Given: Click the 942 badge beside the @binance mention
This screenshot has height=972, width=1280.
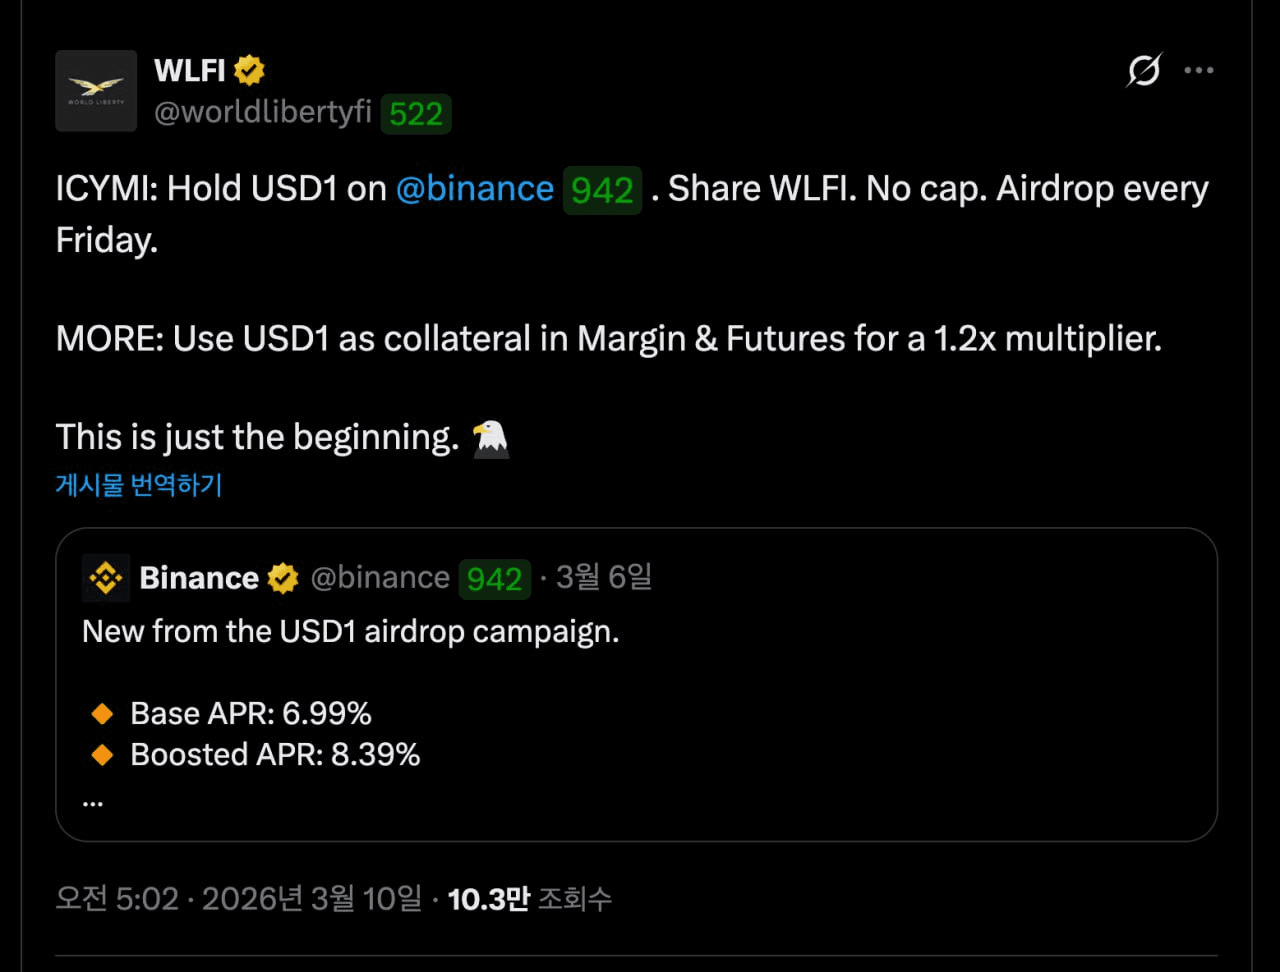Looking at the screenshot, I should tap(602, 190).
